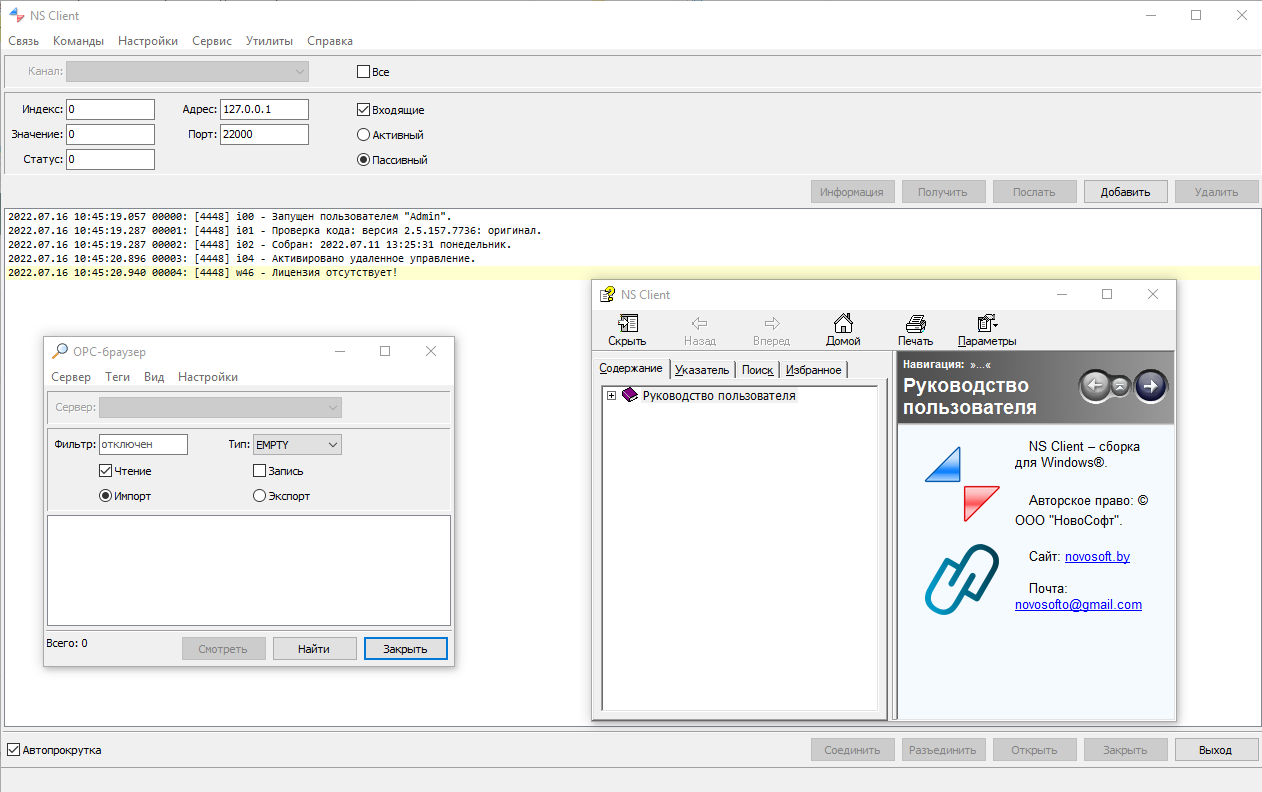Open the Теги menu in OPC-браузер
1262x792 pixels.
118,377
